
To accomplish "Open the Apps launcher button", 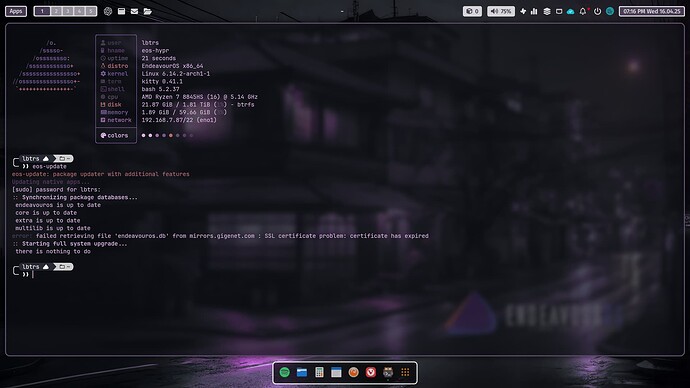I will (x=16, y=11).
